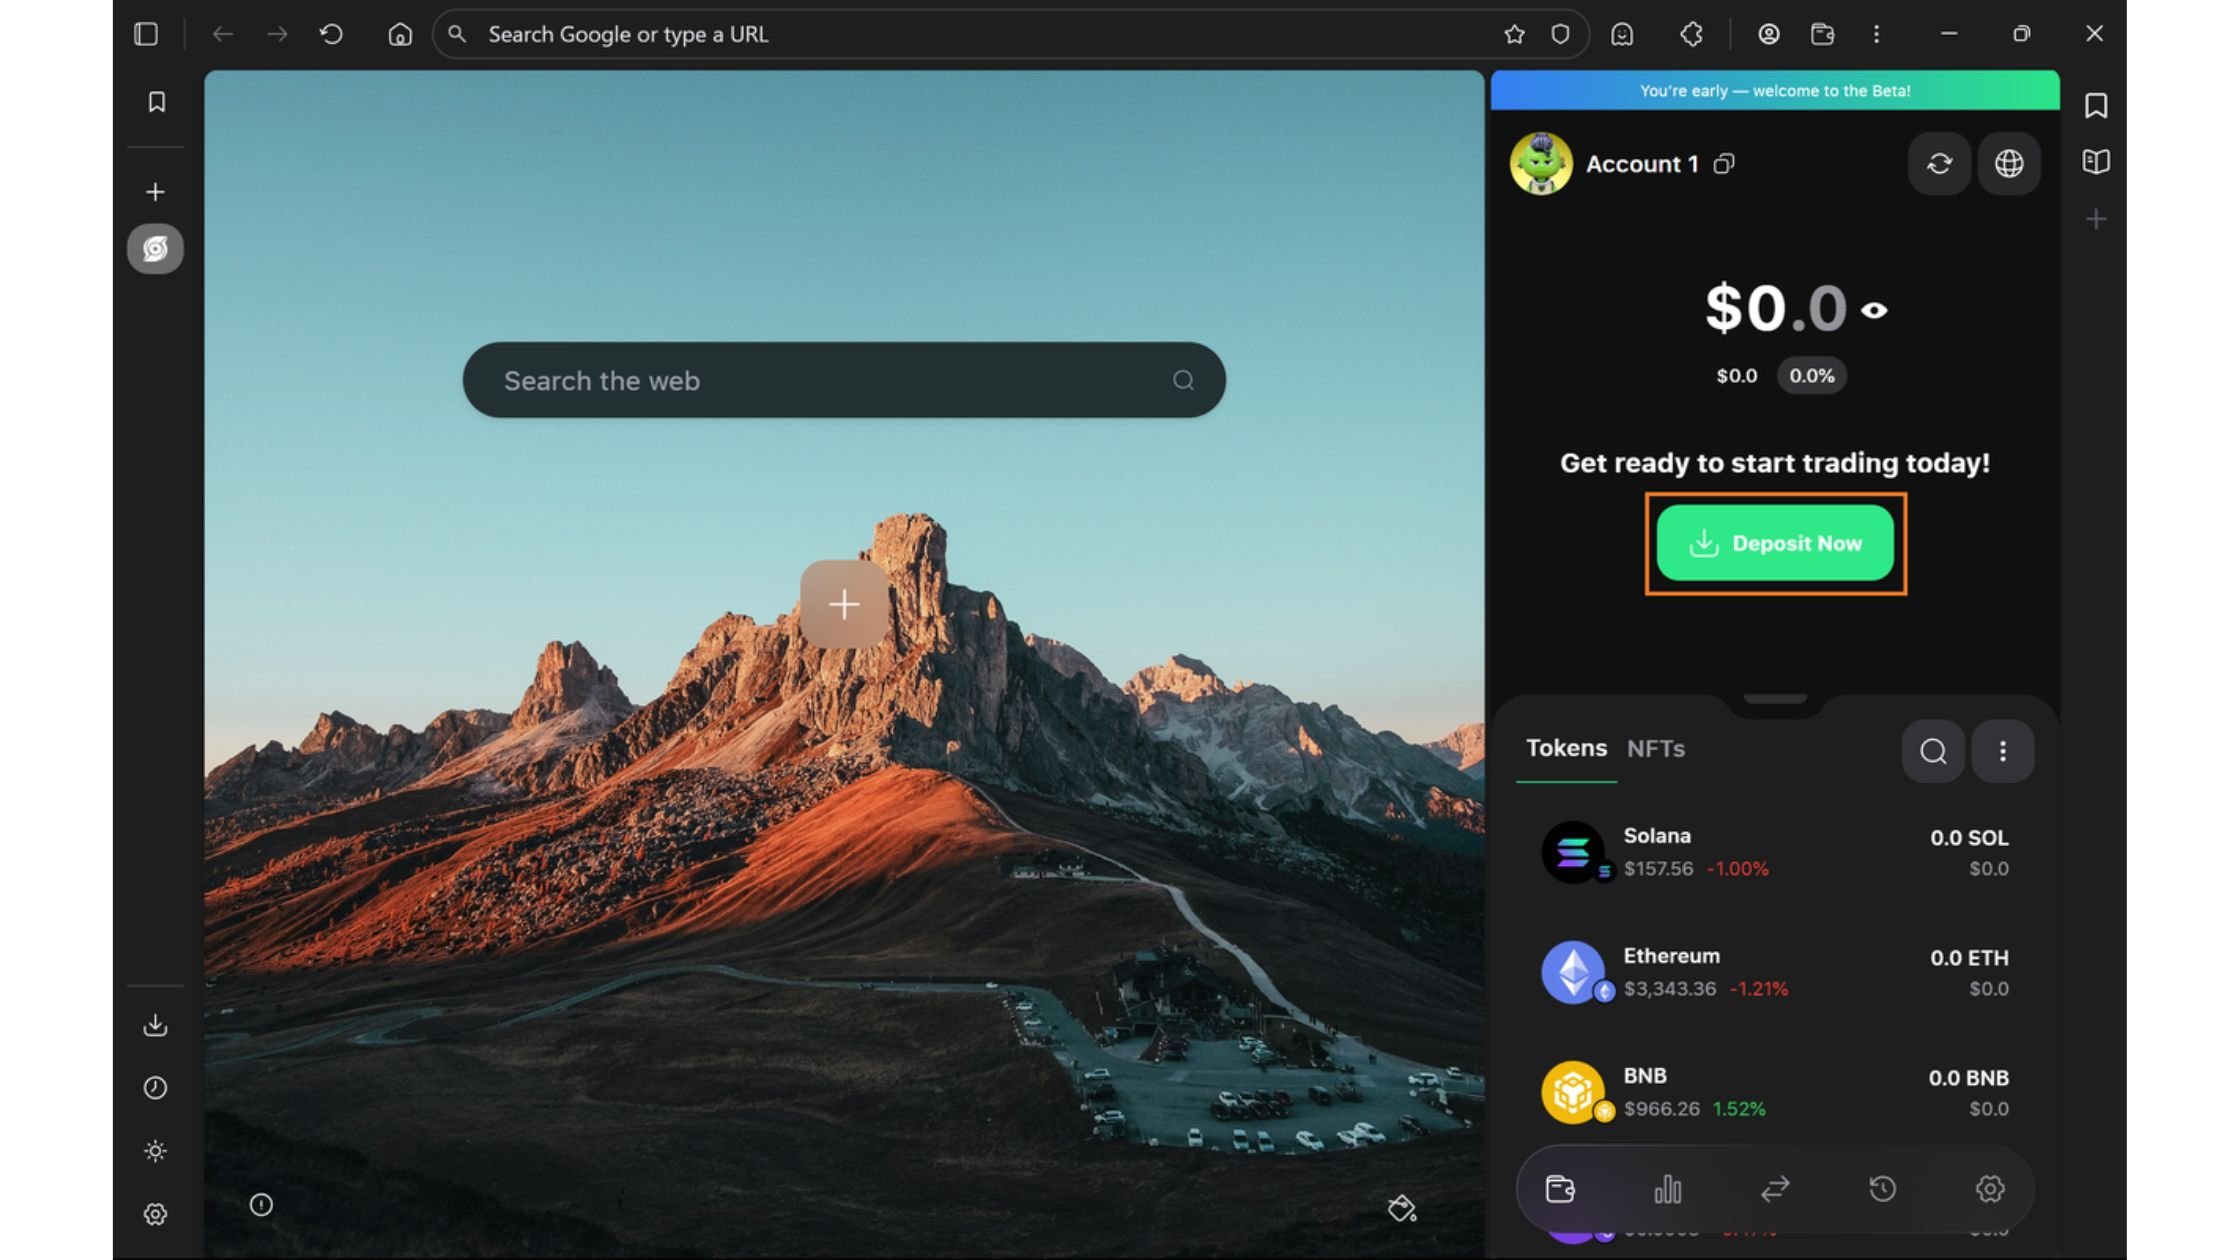Select the Tokens tab
Screen dimensions: 2240x1260
coord(1566,748)
